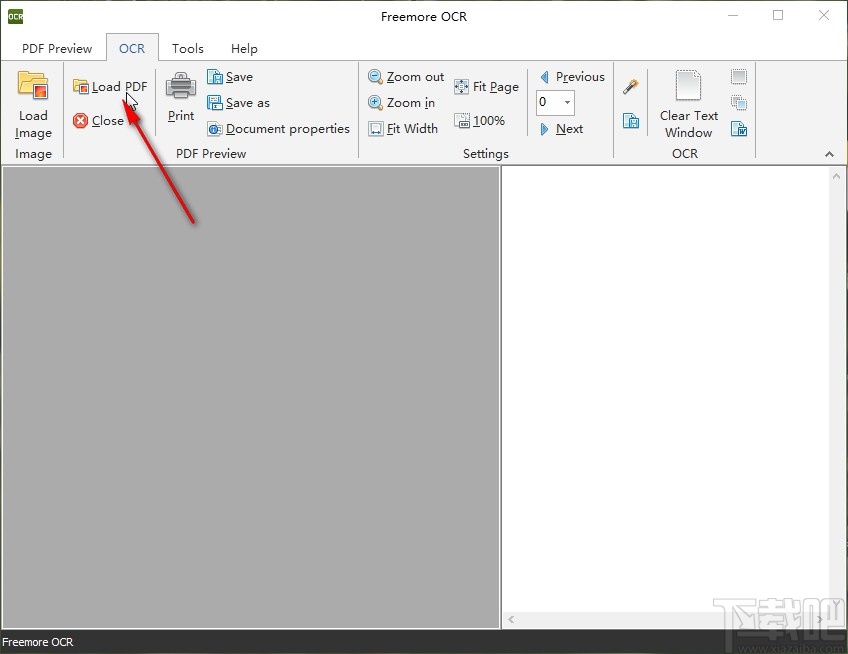This screenshot has height=654, width=848.
Task: Click the overlapping dotted squares icon
Action: pos(739,103)
